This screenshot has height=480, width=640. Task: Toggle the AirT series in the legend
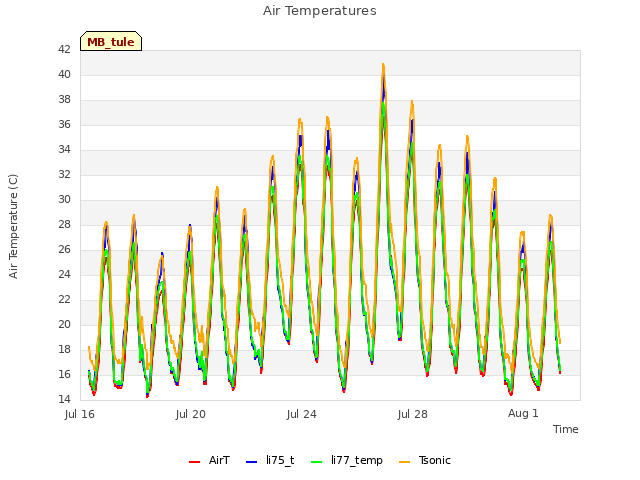click(x=209, y=460)
